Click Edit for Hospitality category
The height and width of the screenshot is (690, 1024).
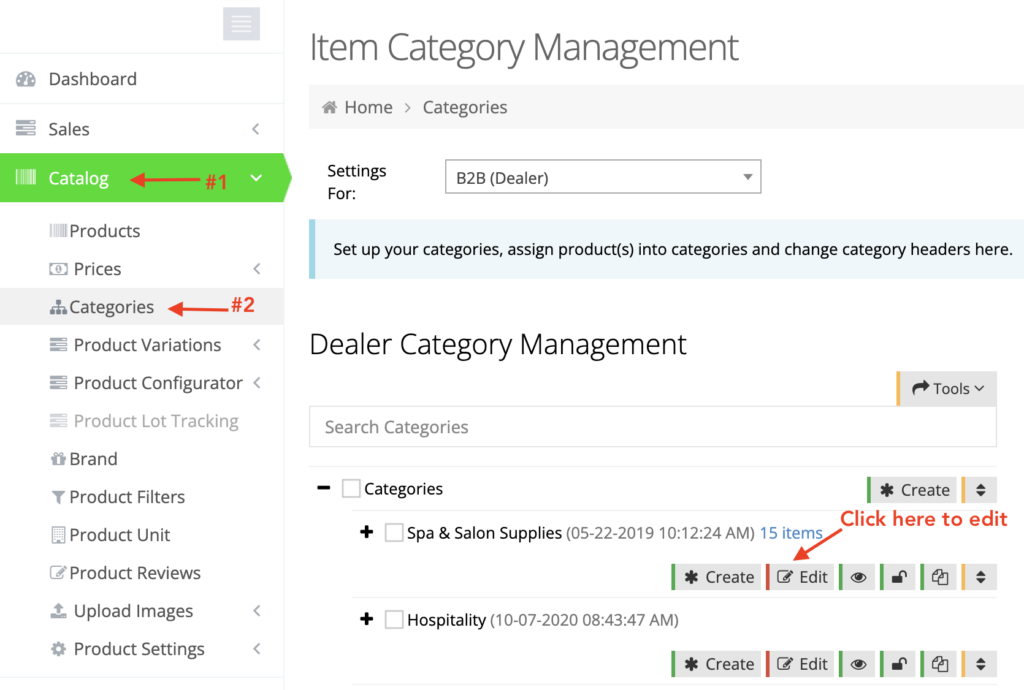(801, 664)
